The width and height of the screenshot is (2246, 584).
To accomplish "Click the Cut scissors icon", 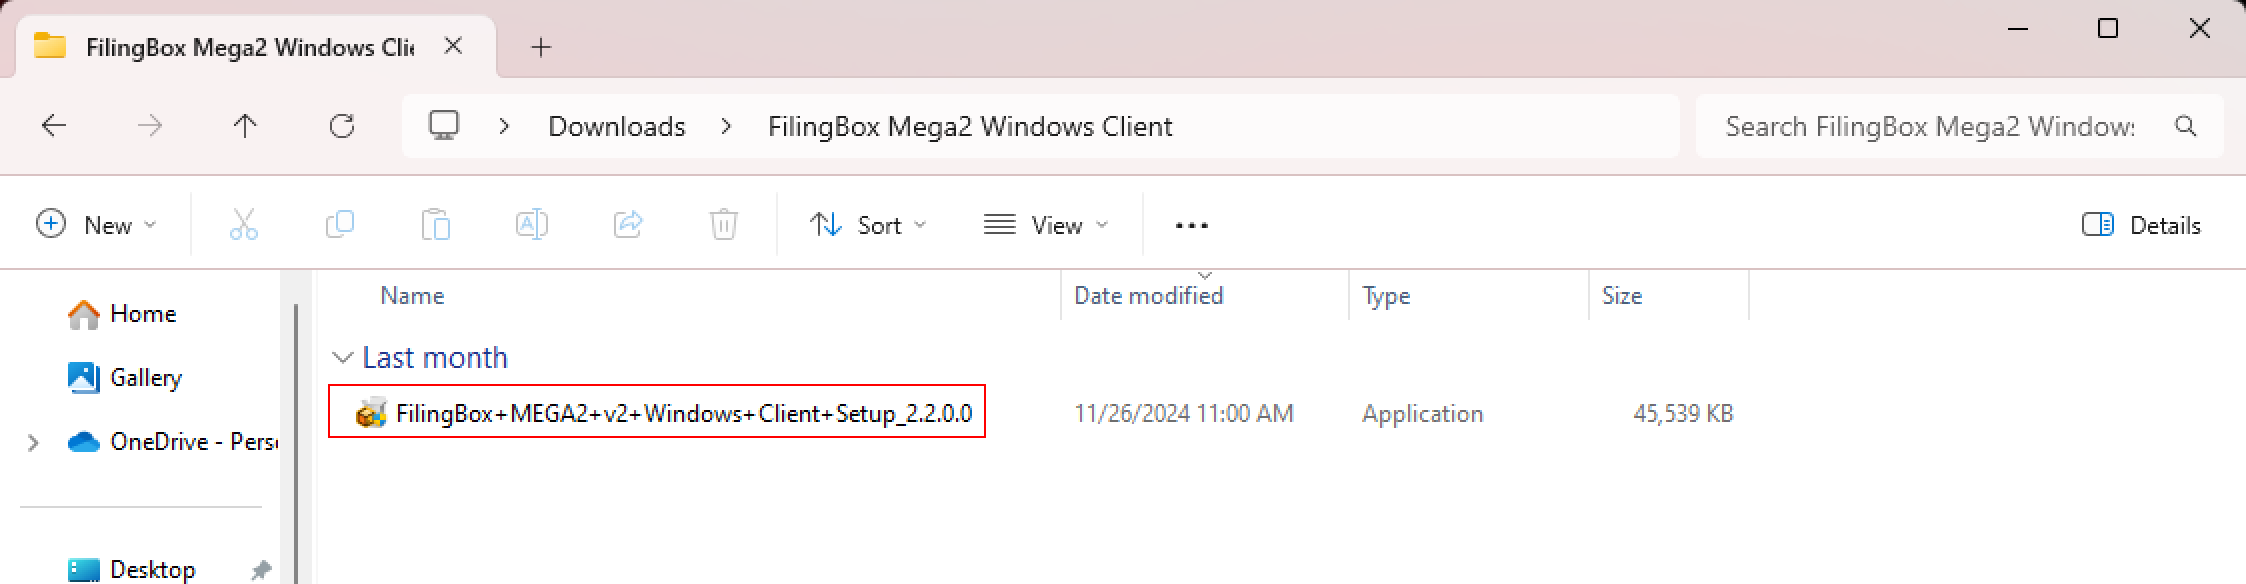I will 244,225.
